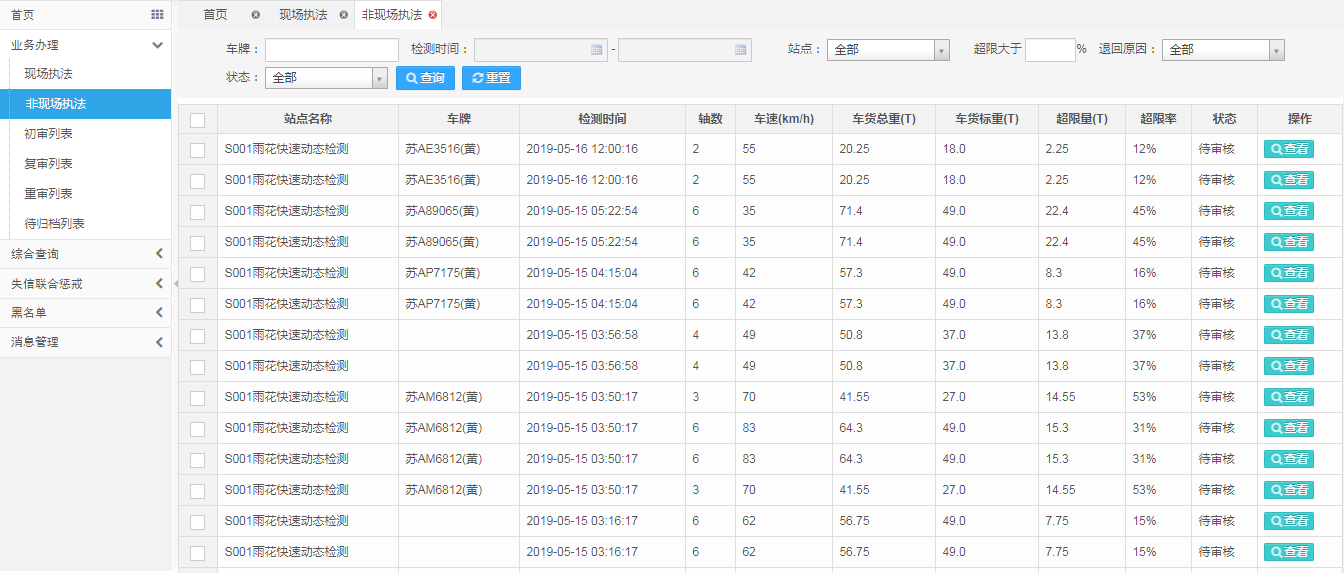Close the 非现场执法 tab with its red x
1344x586 pixels.
tap(432, 15)
